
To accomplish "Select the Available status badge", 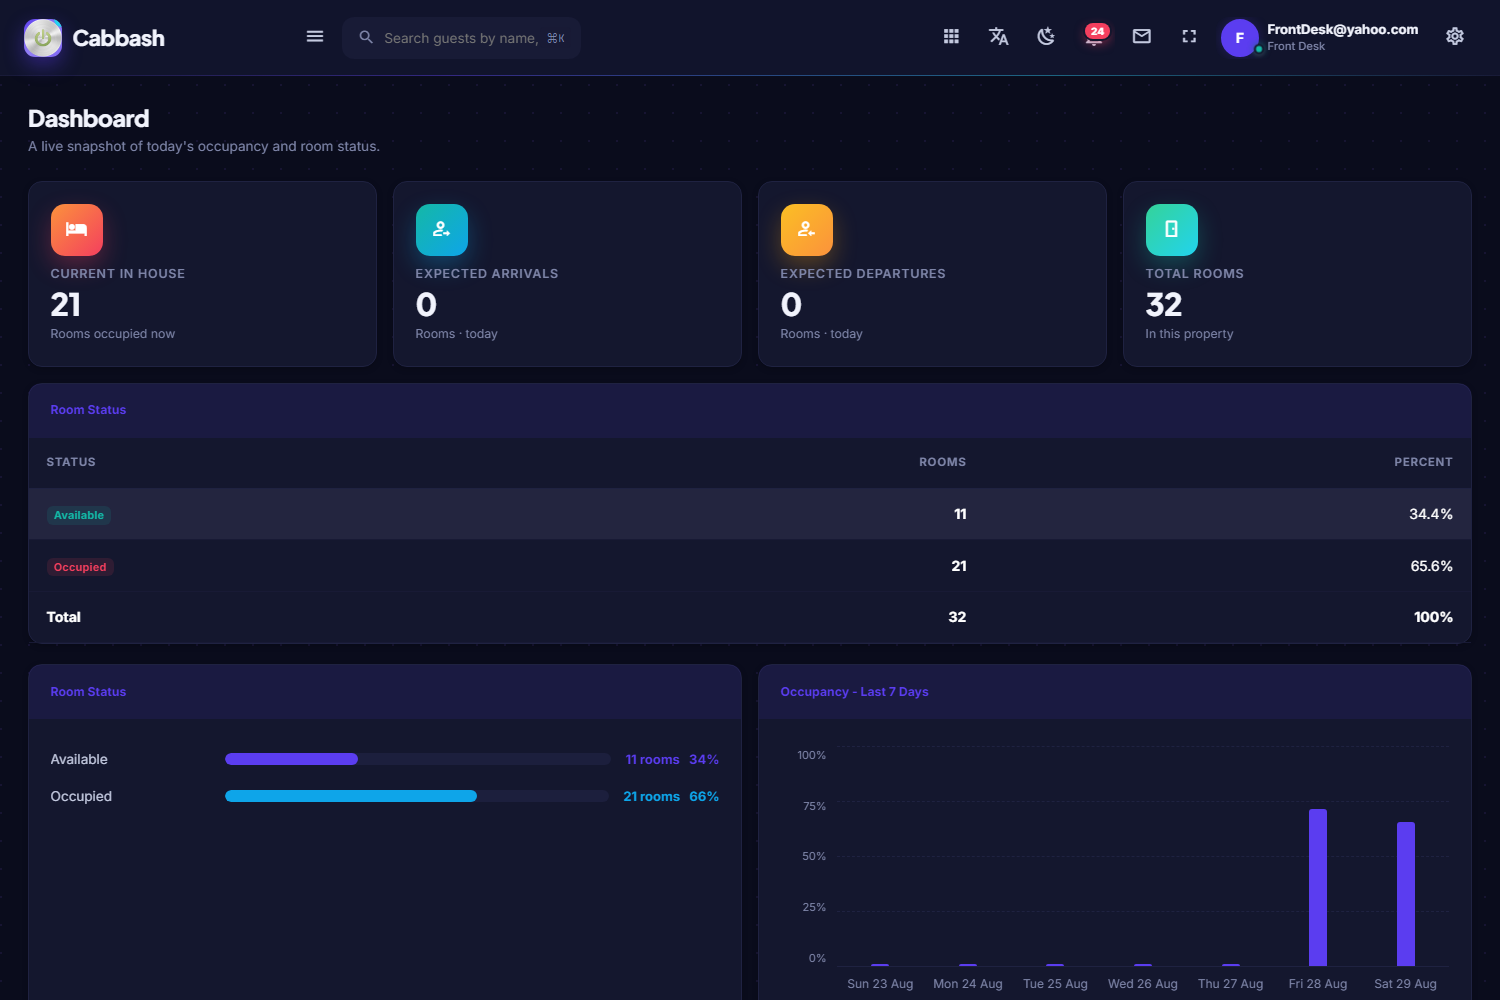I will (79, 515).
